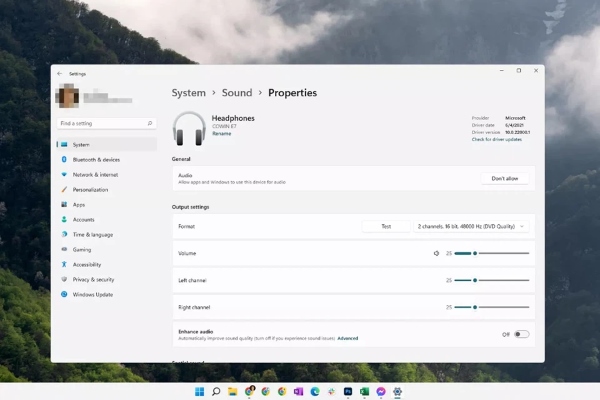Click the Rename link under Headphones
Image resolution: width=600 pixels, height=400 pixels.
[220, 134]
